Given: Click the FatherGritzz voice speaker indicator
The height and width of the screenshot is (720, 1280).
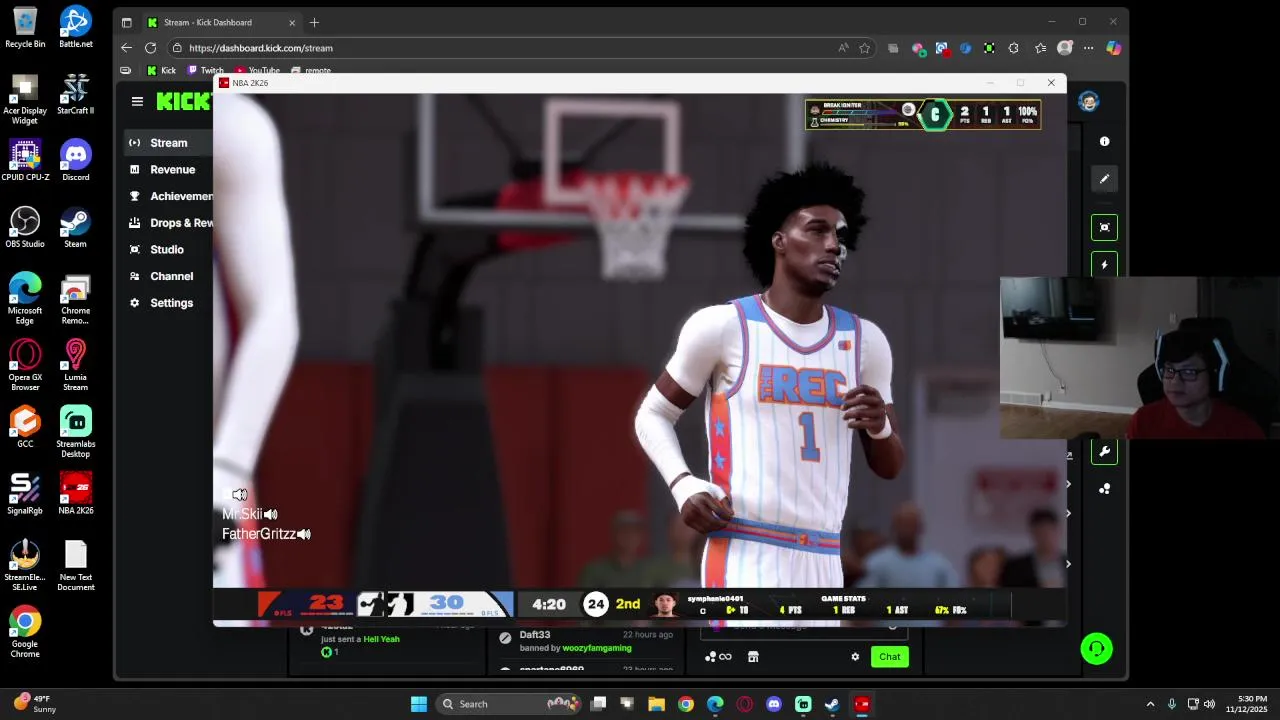Looking at the screenshot, I should pyautogui.click(x=304, y=535).
